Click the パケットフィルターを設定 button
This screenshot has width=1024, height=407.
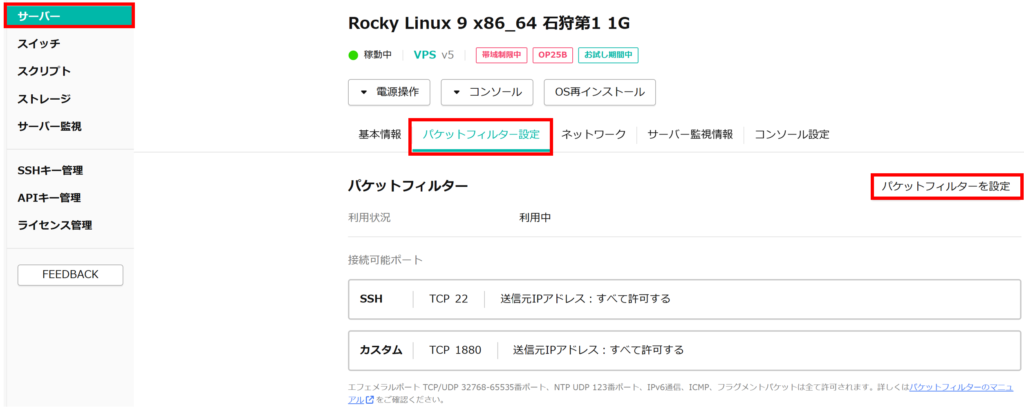(945, 186)
